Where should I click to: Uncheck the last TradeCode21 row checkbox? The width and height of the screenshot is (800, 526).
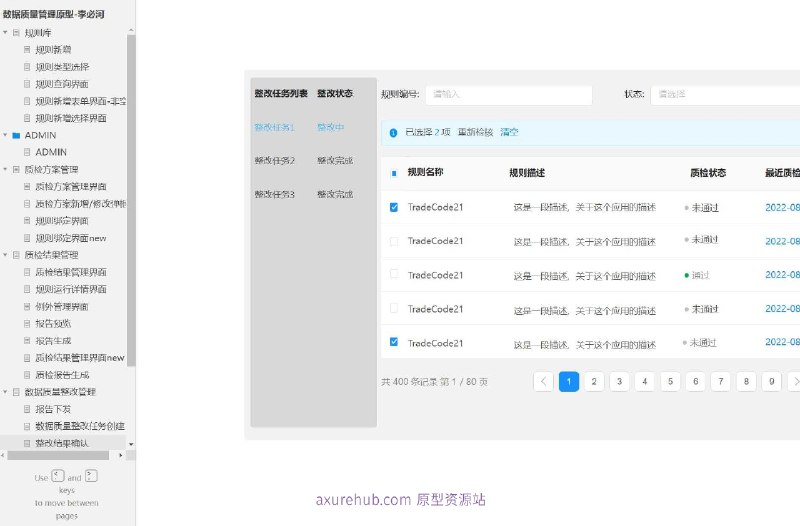tap(394, 342)
